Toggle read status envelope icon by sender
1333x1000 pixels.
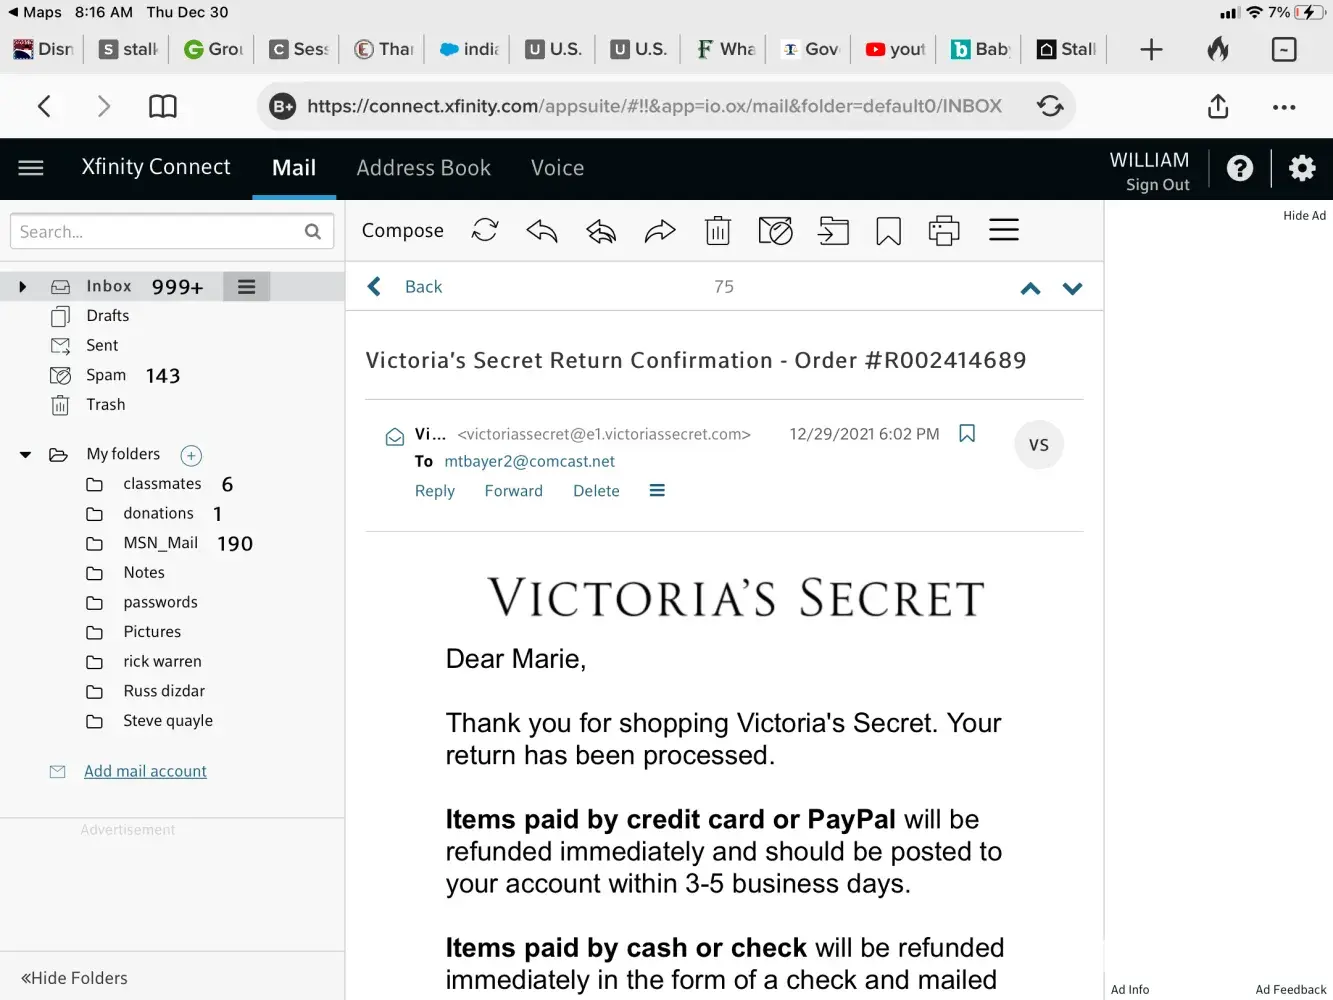pos(395,436)
